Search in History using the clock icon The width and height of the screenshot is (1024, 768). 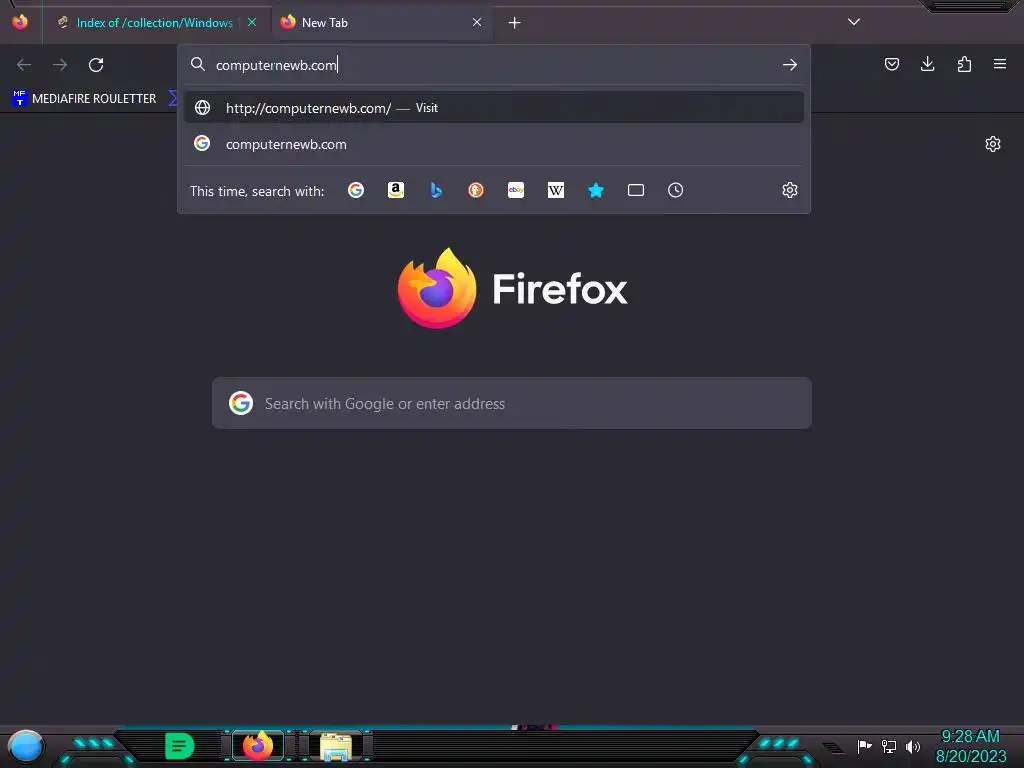tap(675, 190)
